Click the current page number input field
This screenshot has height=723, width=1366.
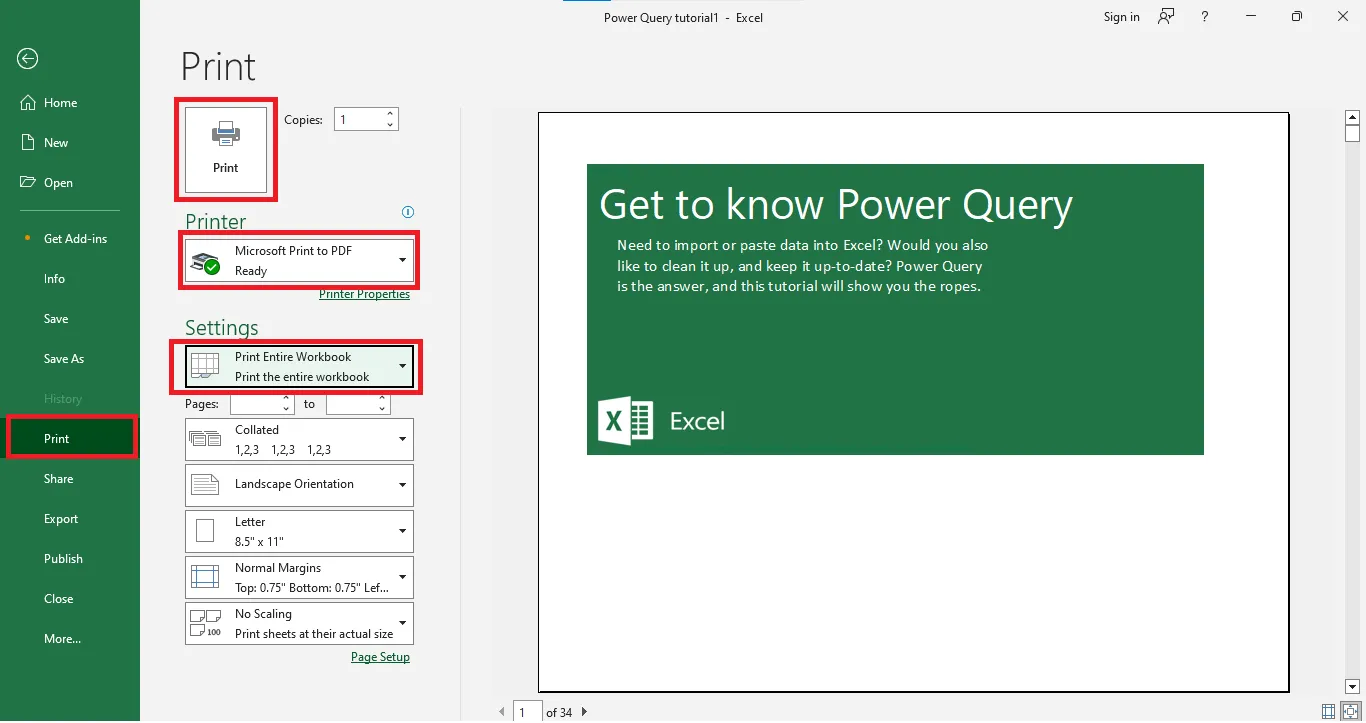pyautogui.click(x=527, y=711)
